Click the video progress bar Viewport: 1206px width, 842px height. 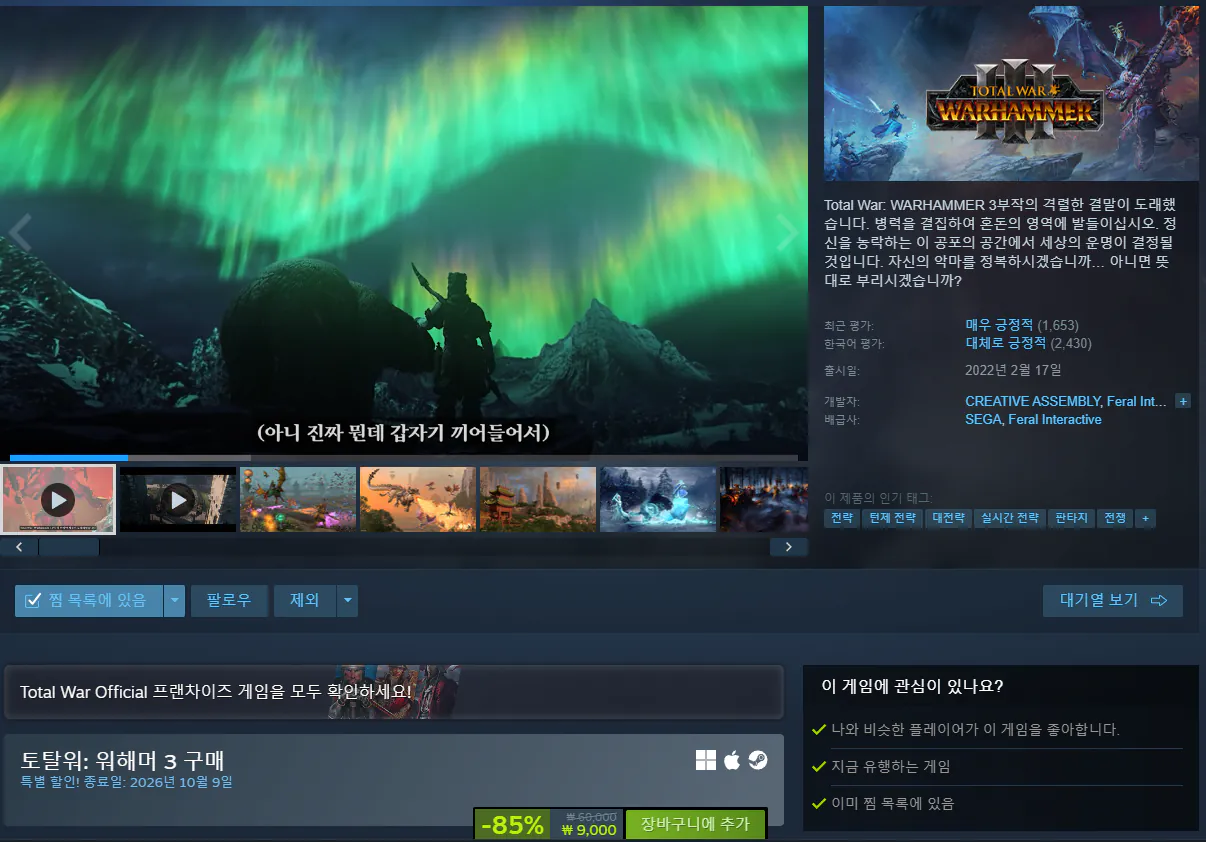[404, 458]
